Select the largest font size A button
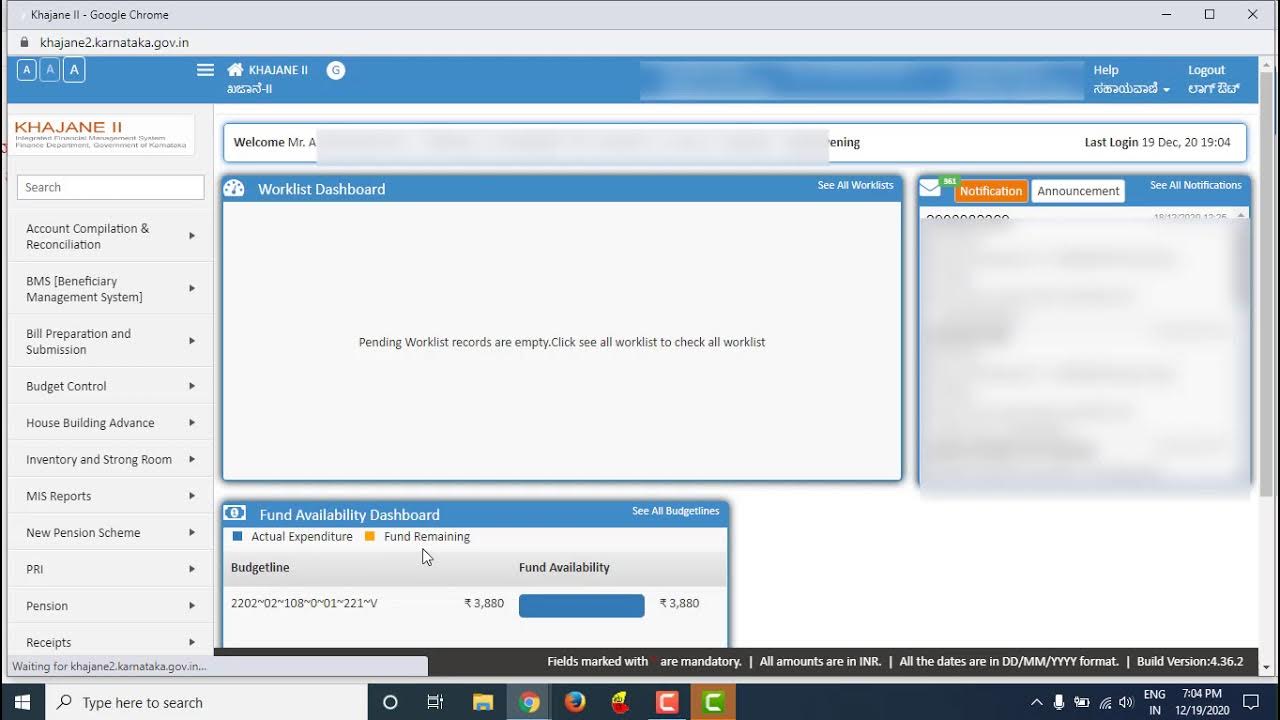The width and height of the screenshot is (1280, 720). click(74, 69)
